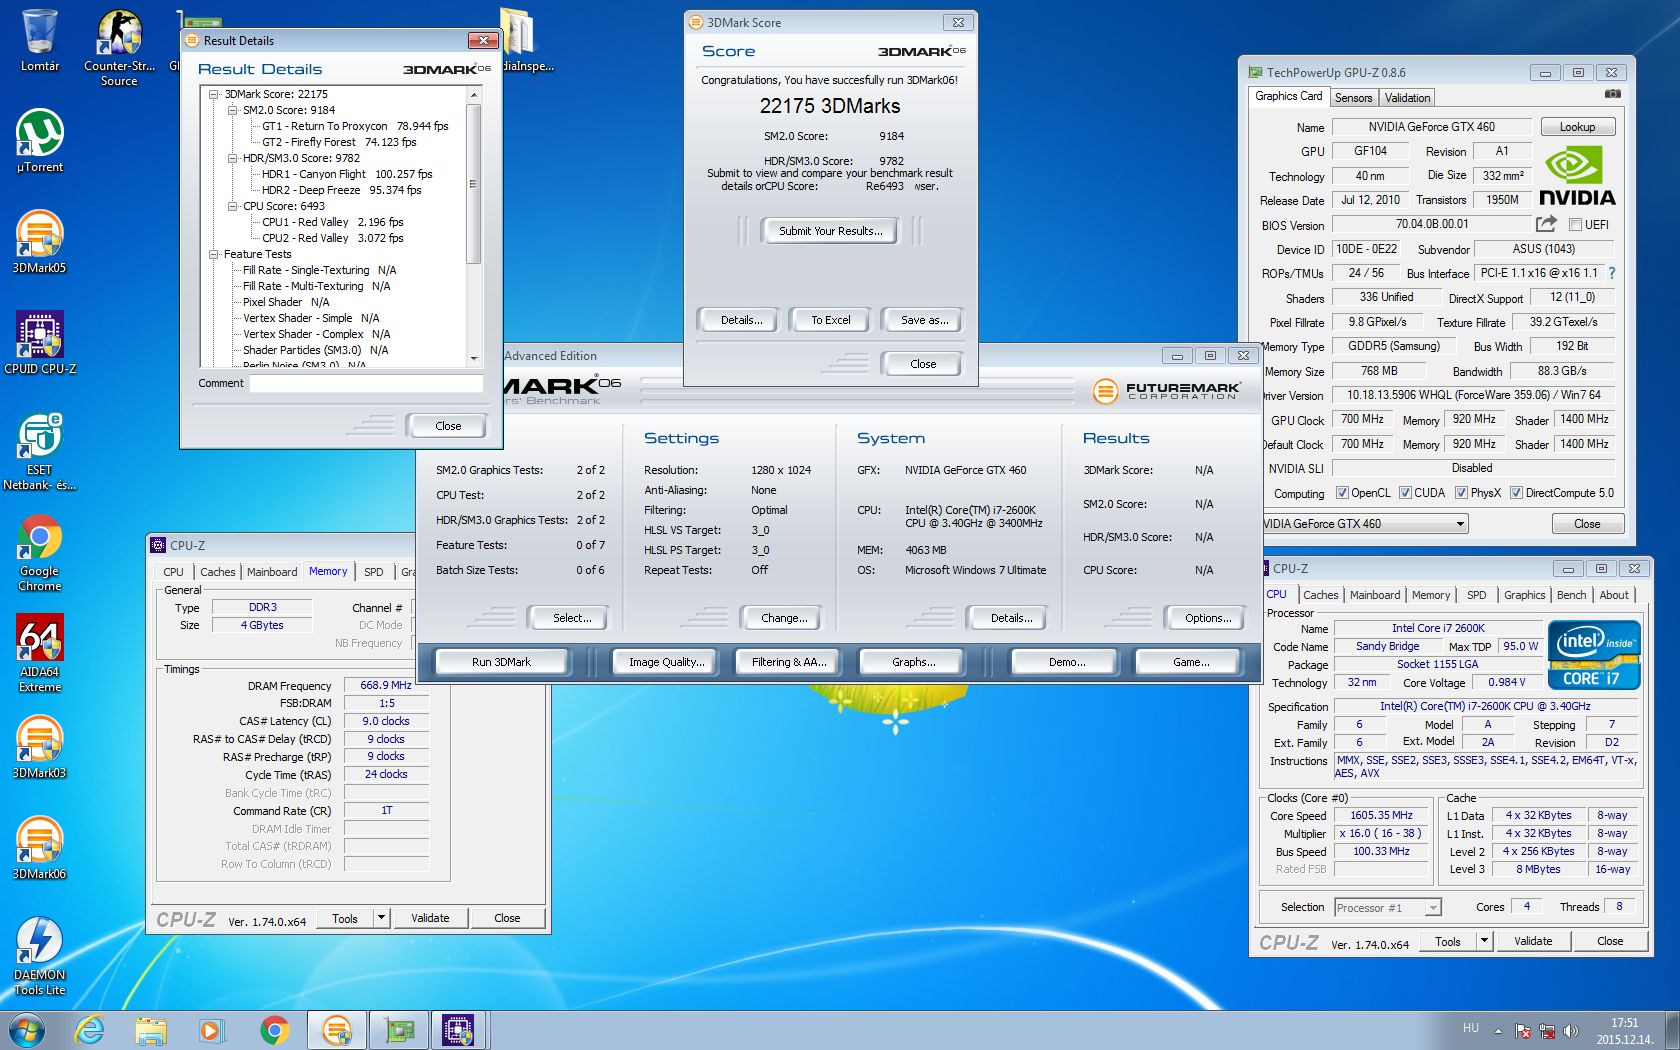Viewport: 1680px width, 1050px height.
Task: Open the Windows Start menu
Action: 27,1029
